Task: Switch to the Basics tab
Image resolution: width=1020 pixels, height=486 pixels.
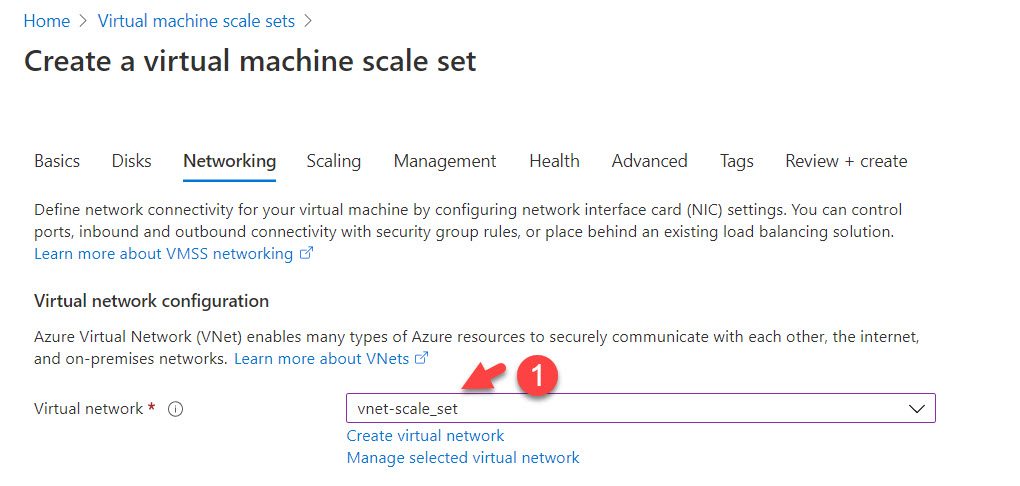Action: point(57,161)
